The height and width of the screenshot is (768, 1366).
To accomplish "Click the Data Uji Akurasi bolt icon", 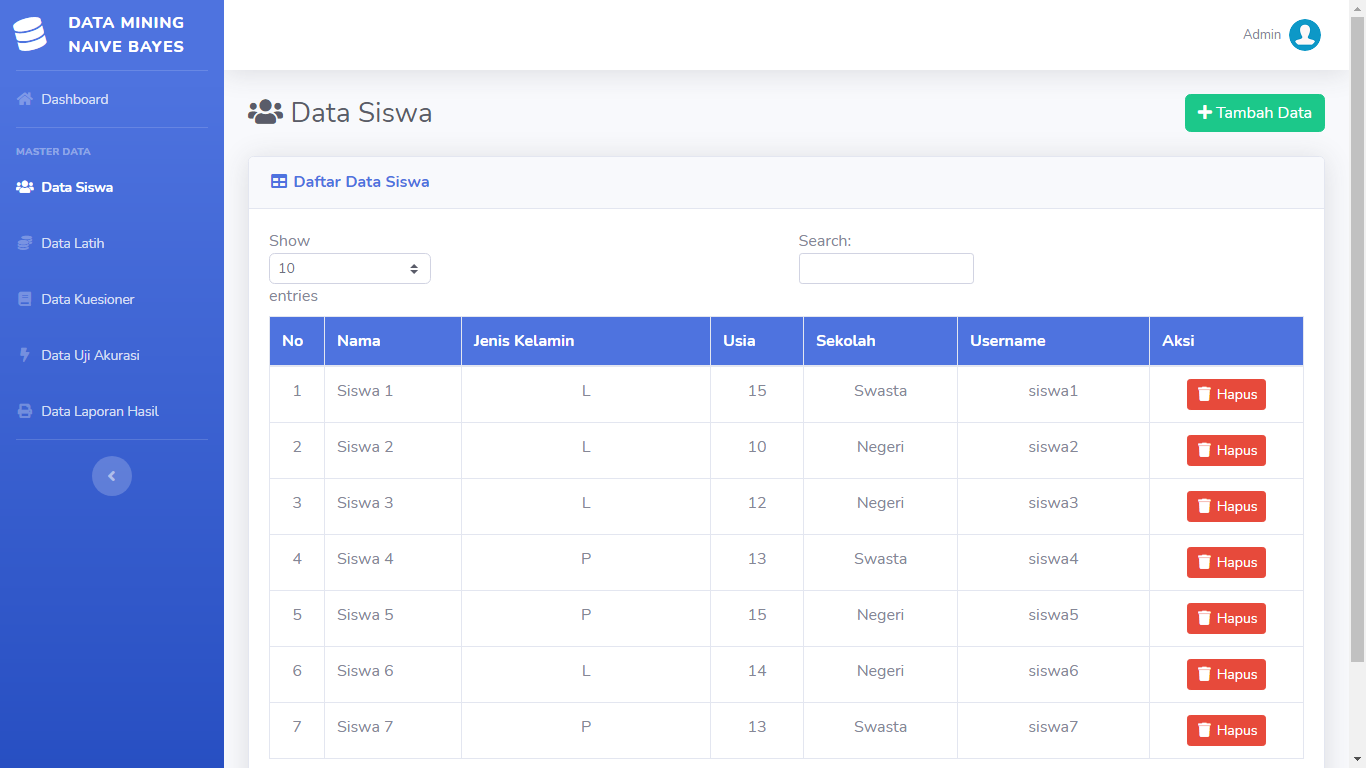I will (25, 355).
